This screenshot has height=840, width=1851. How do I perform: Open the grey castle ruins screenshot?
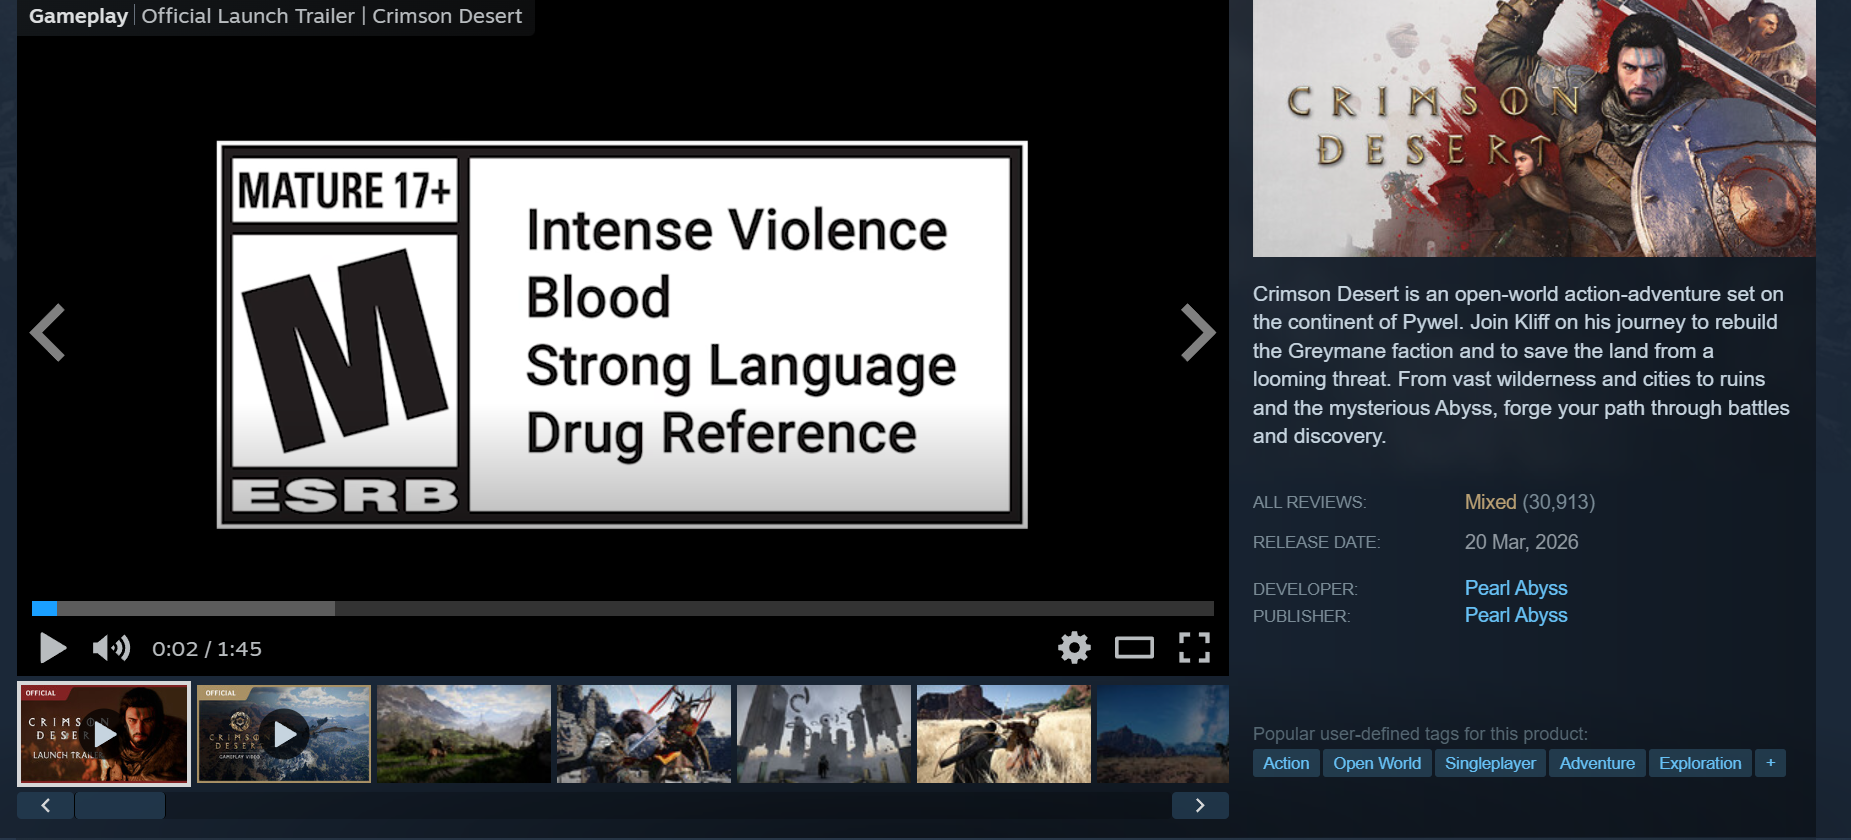tap(824, 734)
